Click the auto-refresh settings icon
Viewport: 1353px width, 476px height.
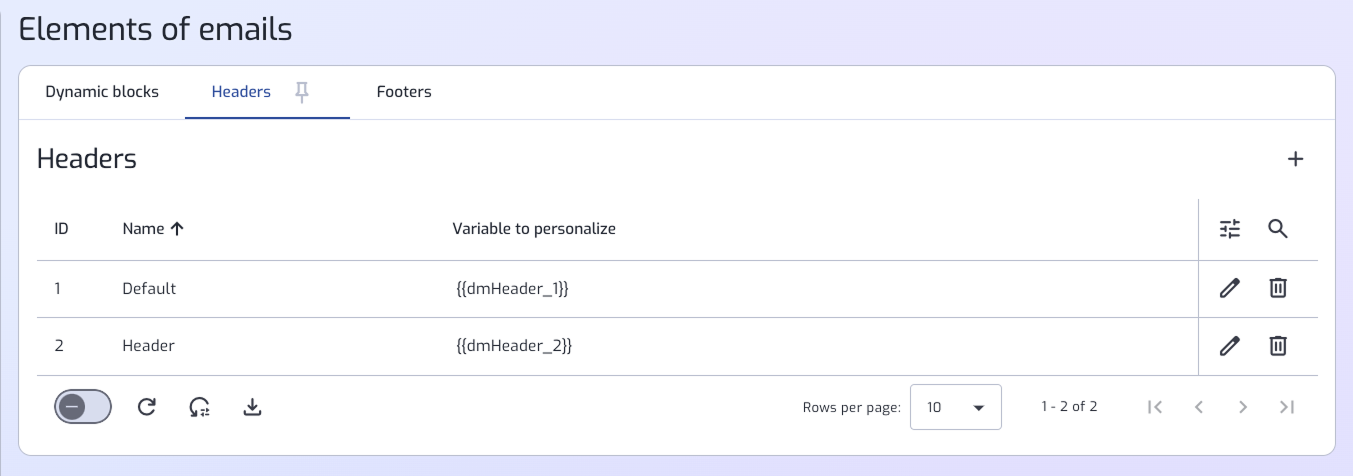(200, 407)
